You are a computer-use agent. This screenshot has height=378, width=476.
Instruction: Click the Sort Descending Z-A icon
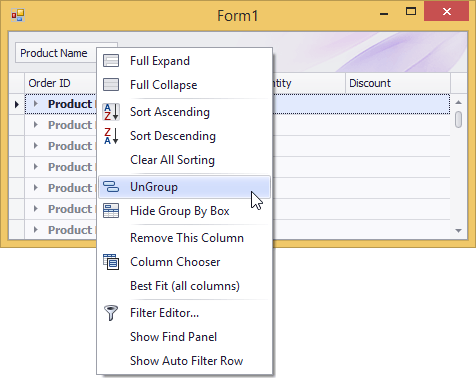111,136
